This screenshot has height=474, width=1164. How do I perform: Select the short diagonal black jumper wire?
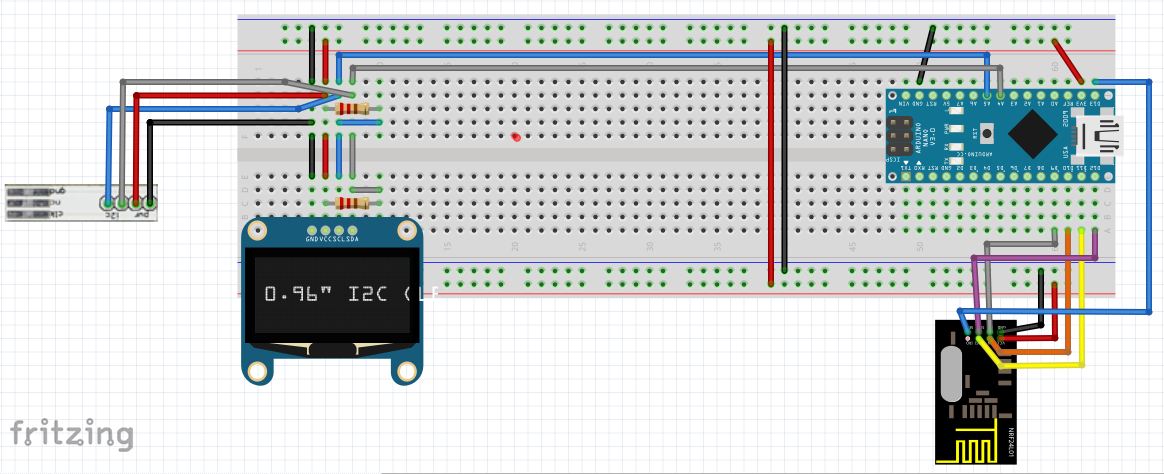(928, 55)
